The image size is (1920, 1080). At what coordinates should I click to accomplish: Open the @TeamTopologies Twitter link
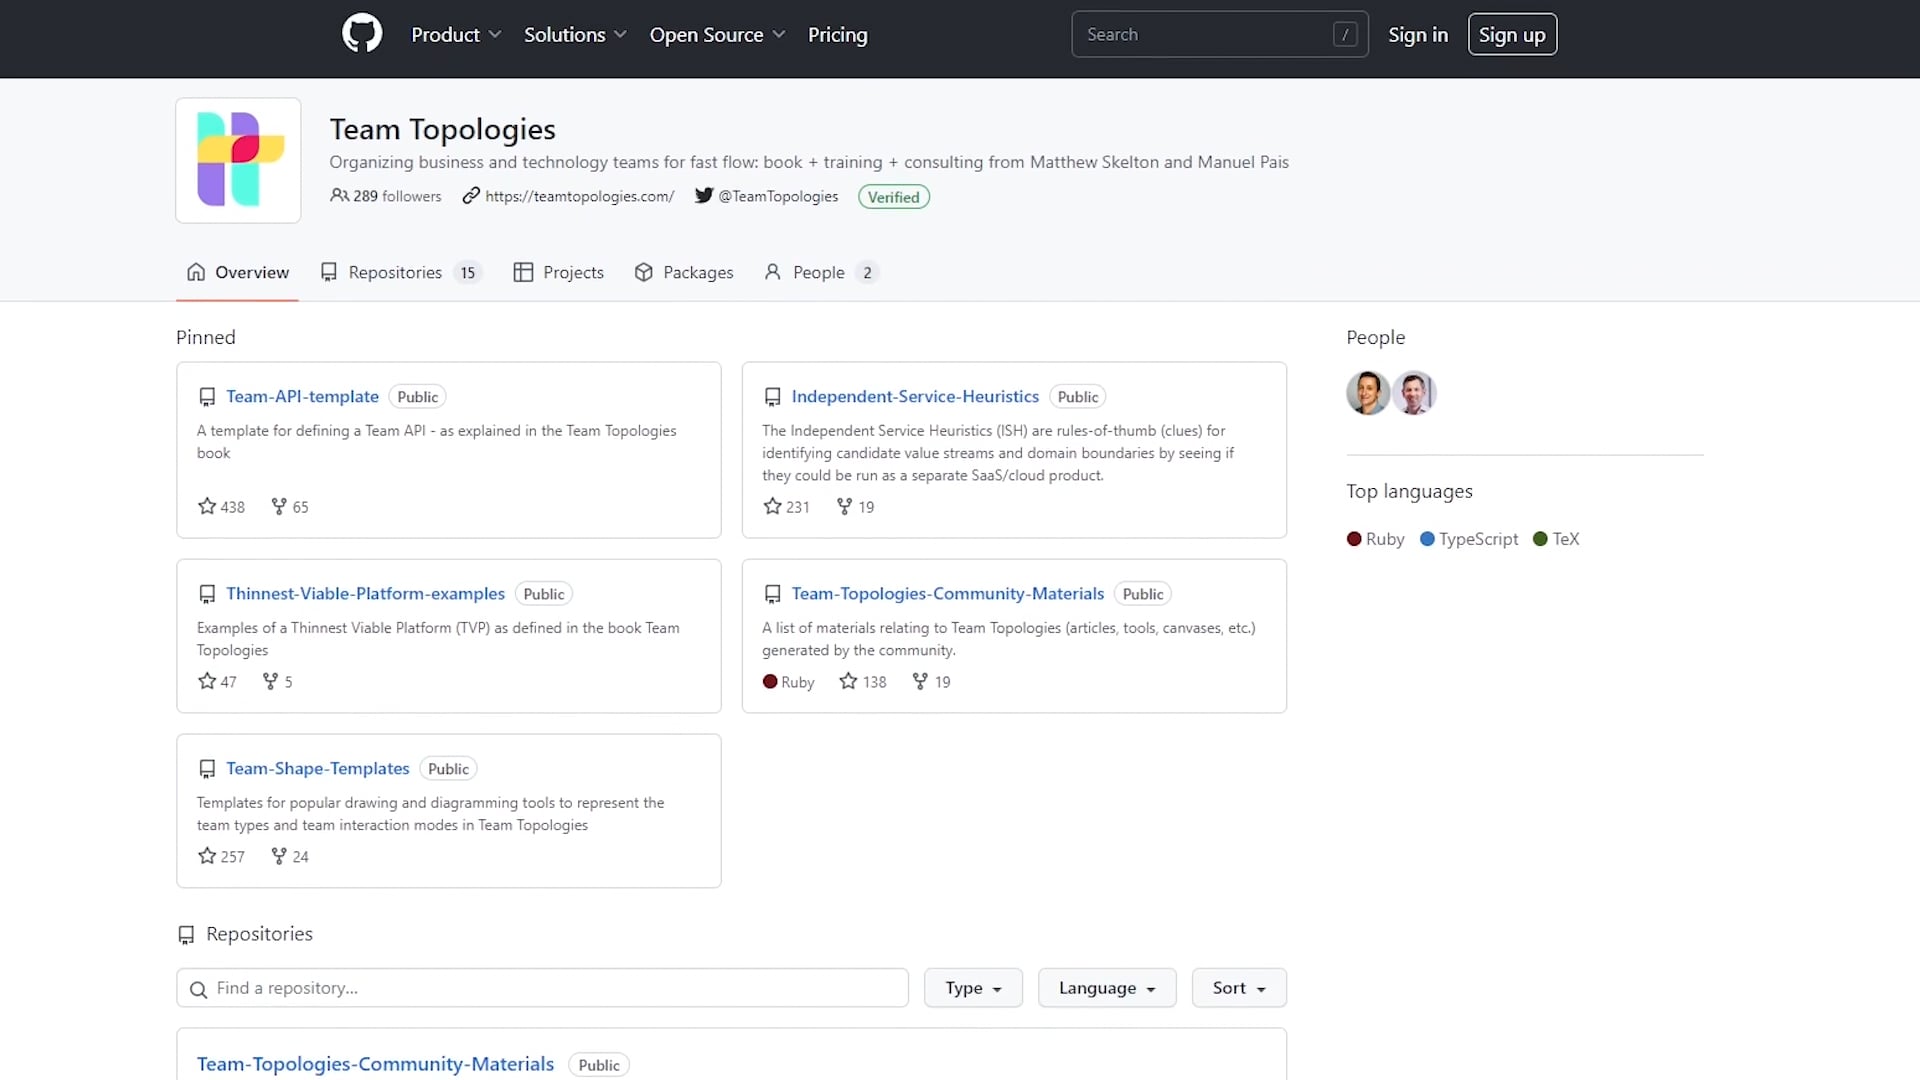pyautogui.click(x=778, y=196)
